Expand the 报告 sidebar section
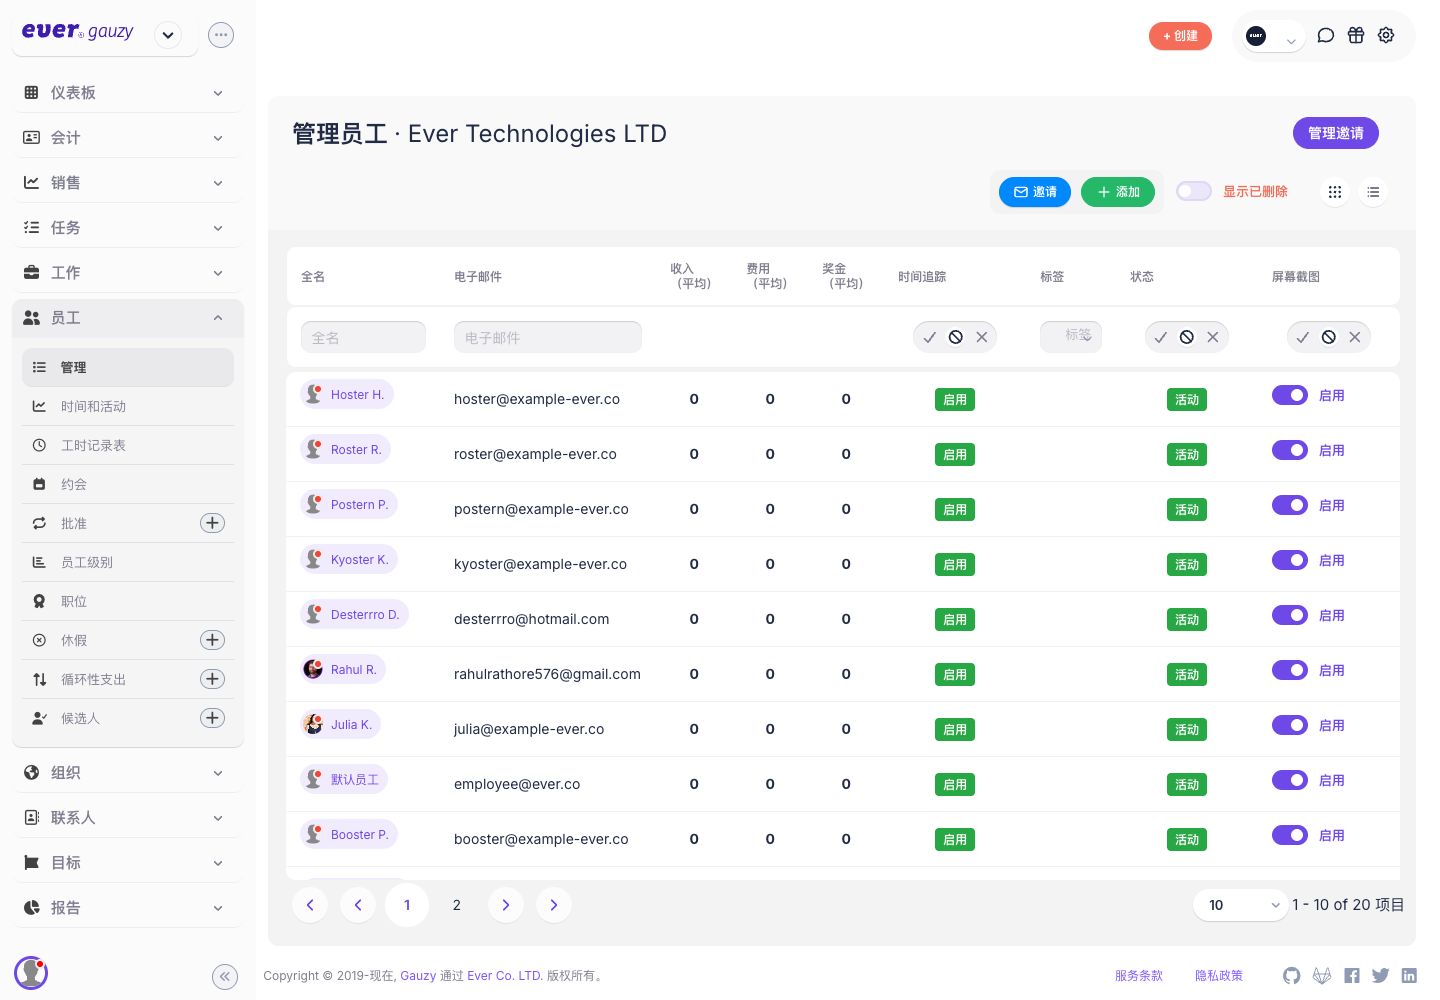Viewport: 1440px width, 1000px height. [x=128, y=908]
